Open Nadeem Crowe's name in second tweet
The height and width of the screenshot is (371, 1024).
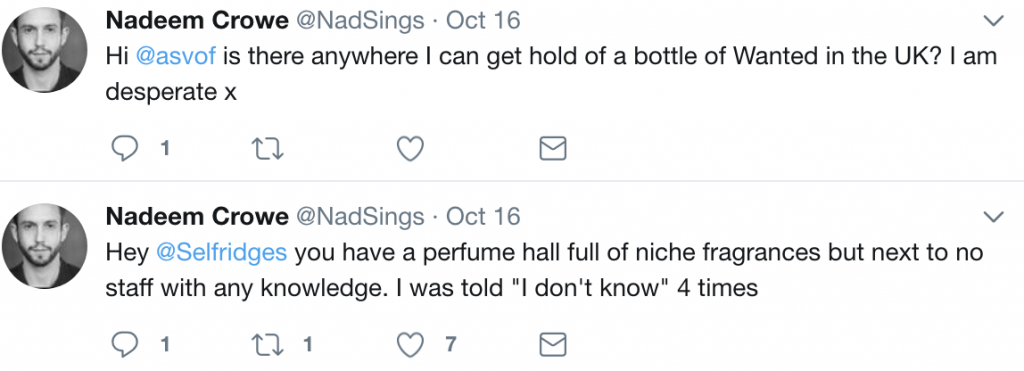coord(197,216)
